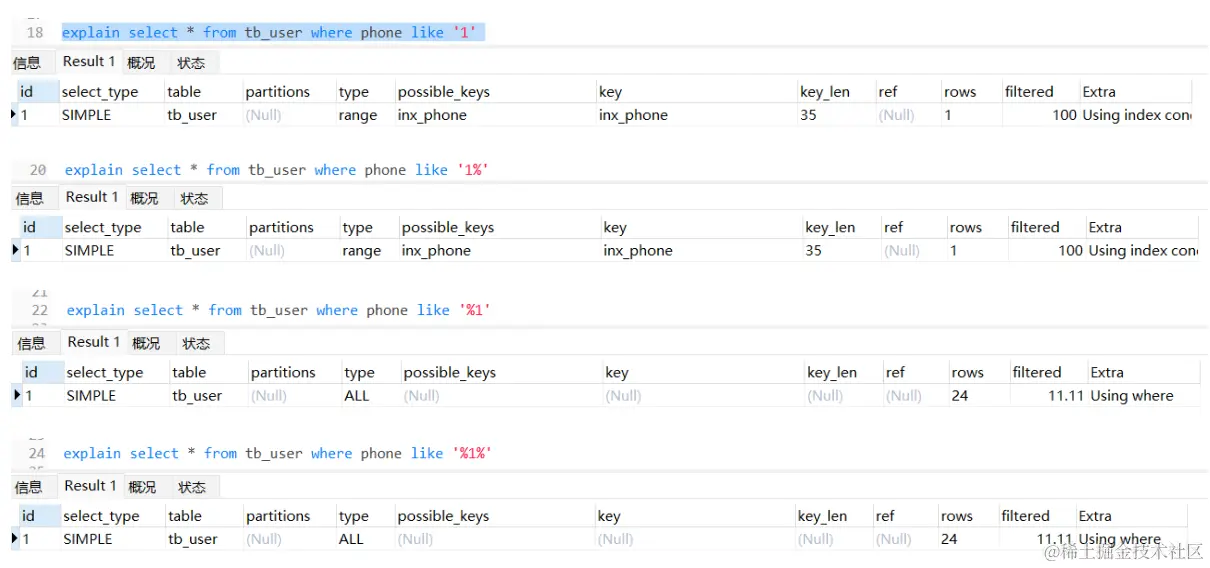1210x568 pixels.
Task: Select range type cell in line 18 result
Action: click(x=358, y=115)
